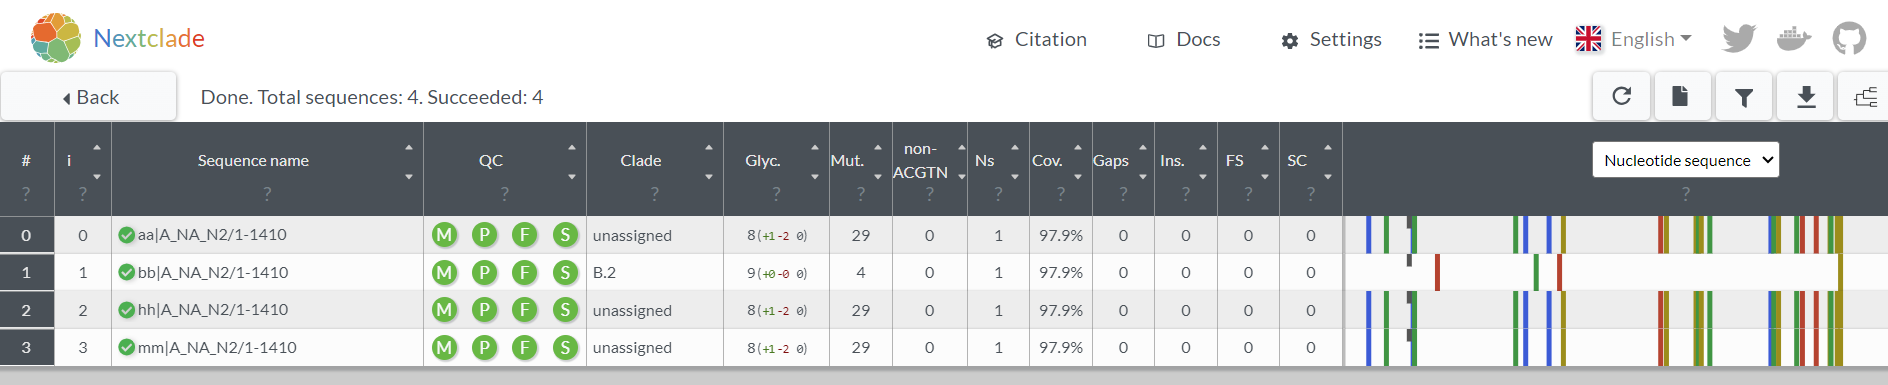This screenshot has width=1888, height=385.
Task: Open the Nucleotide sequence view dropdown
Action: pos(1685,160)
